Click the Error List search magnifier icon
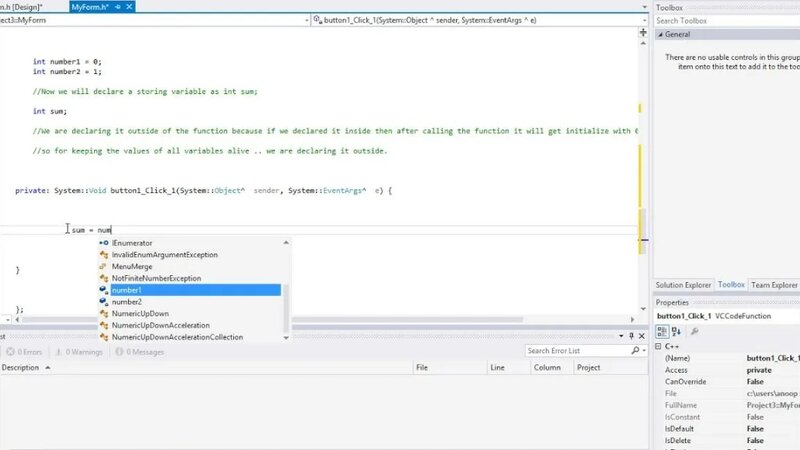This screenshot has height=450, width=800. [x=635, y=351]
